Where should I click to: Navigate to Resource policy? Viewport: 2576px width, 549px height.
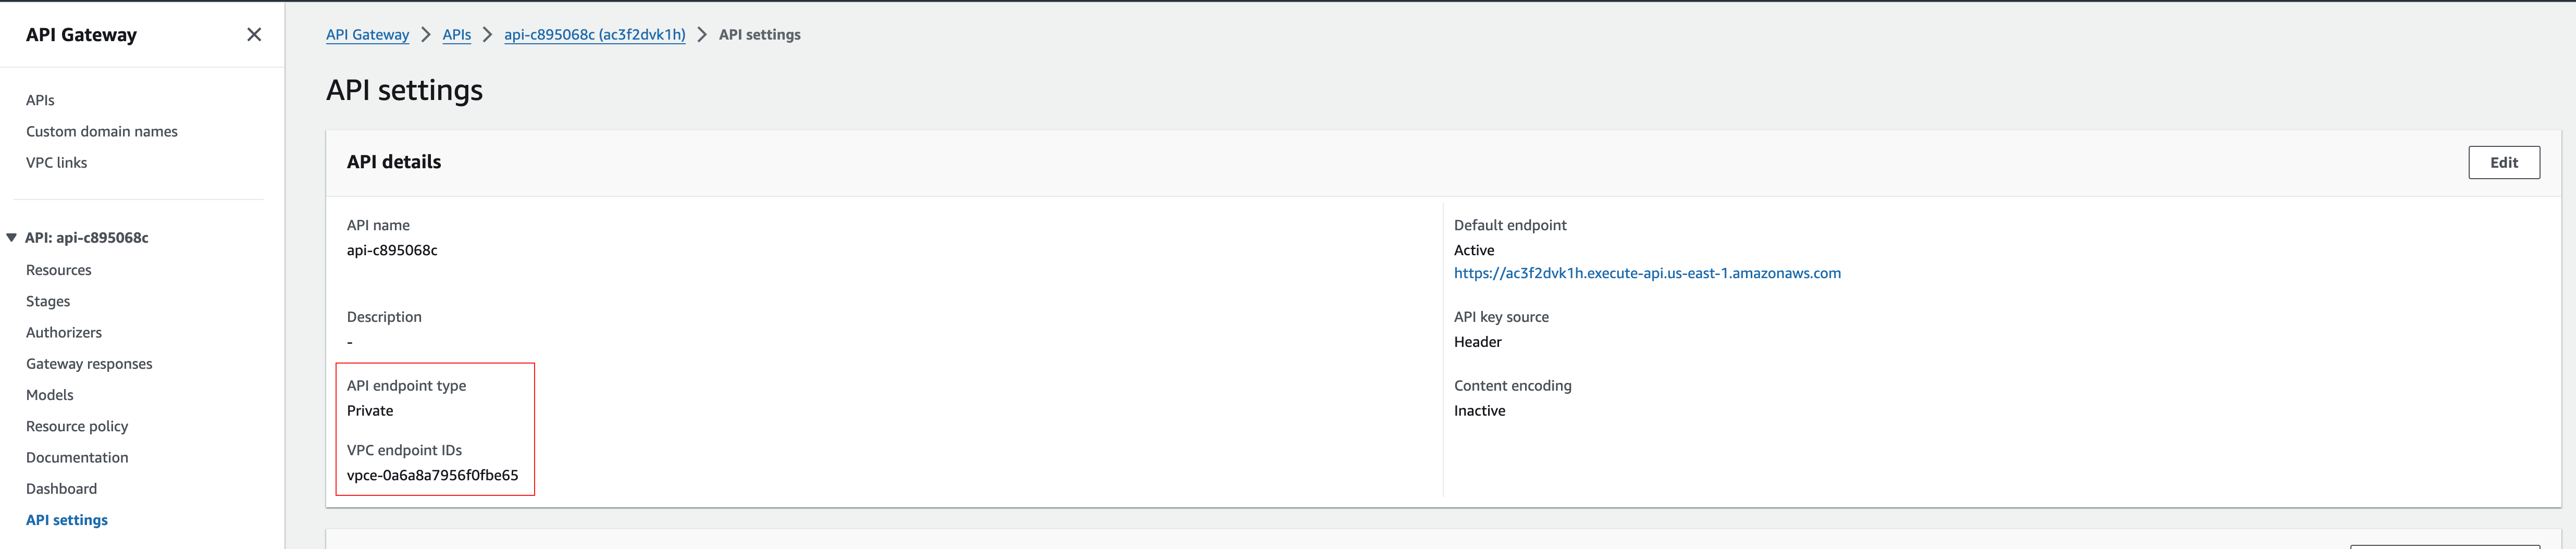pyautogui.click(x=77, y=425)
